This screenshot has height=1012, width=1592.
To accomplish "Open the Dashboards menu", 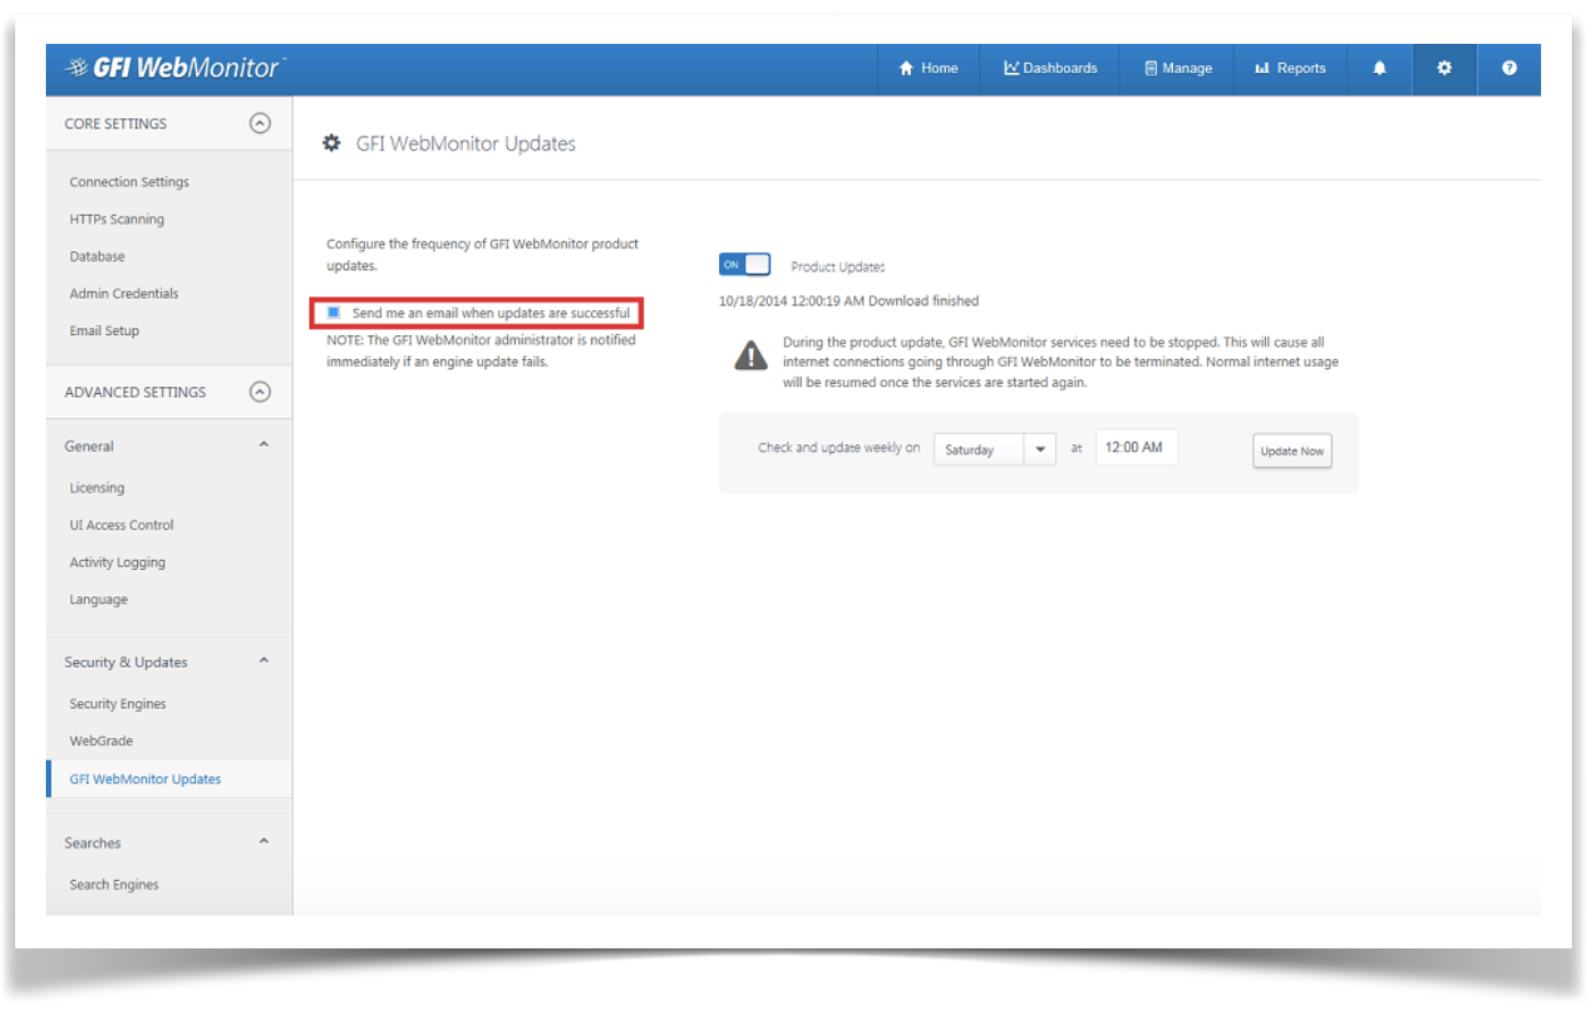I will (x=1050, y=68).
